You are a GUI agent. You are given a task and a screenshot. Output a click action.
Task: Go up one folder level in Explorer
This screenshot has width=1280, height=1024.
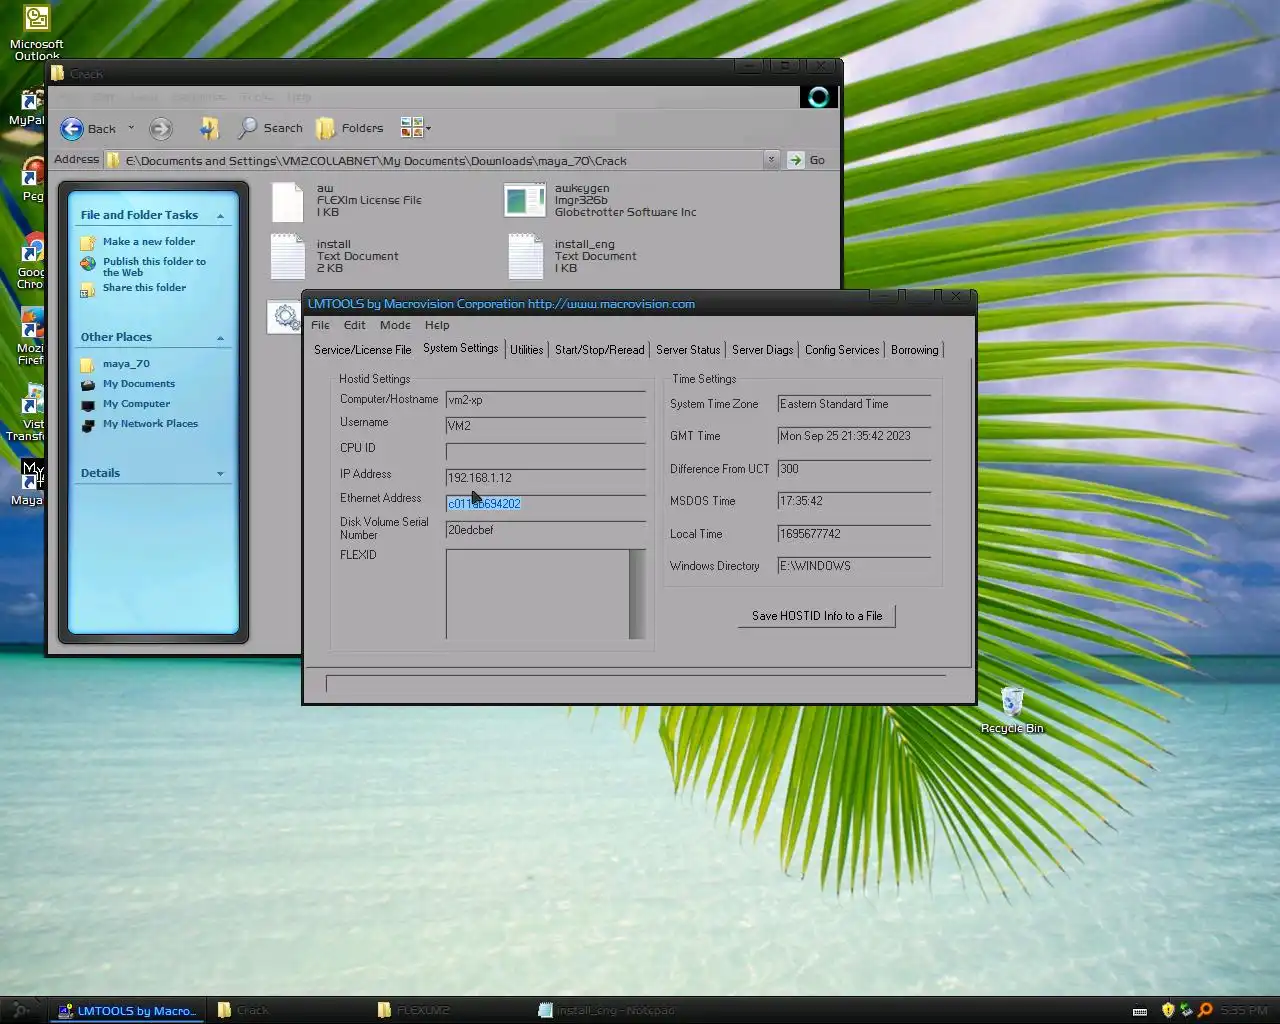209,128
